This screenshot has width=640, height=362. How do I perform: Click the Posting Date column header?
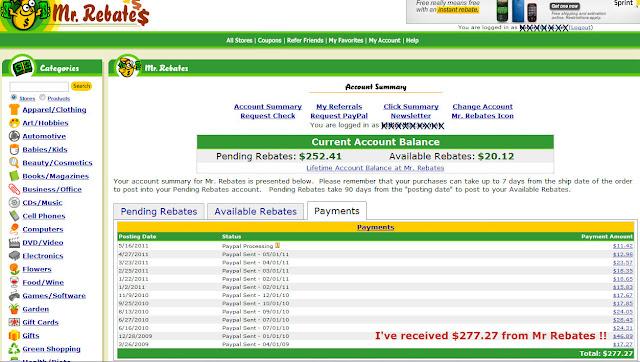(x=137, y=236)
